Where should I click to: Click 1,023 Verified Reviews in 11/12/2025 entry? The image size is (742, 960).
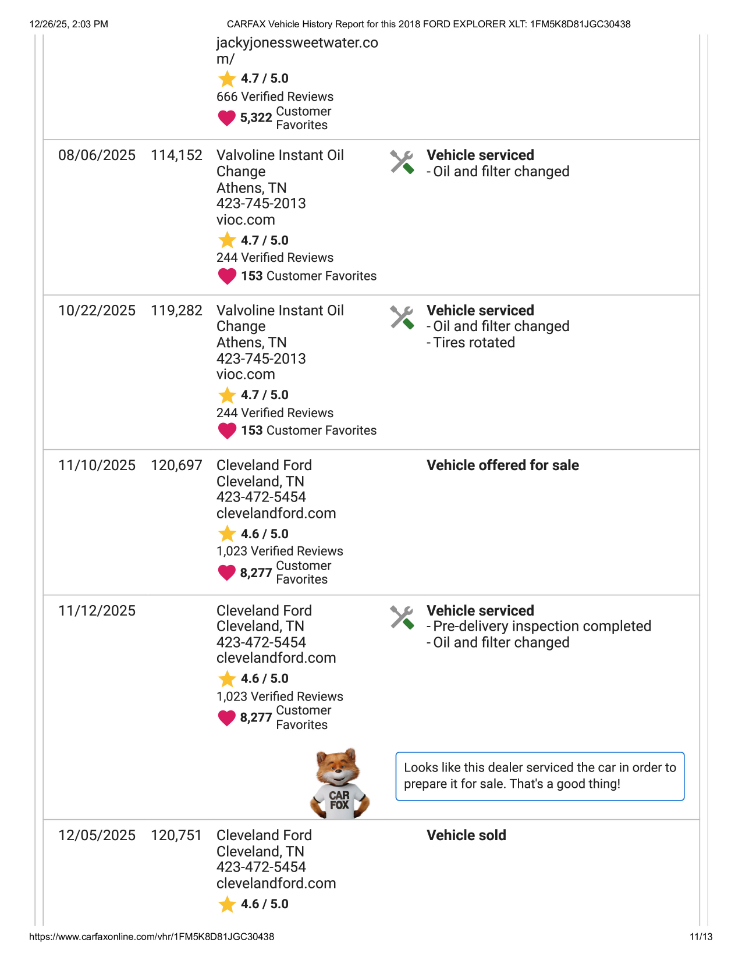tap(279, 696)
